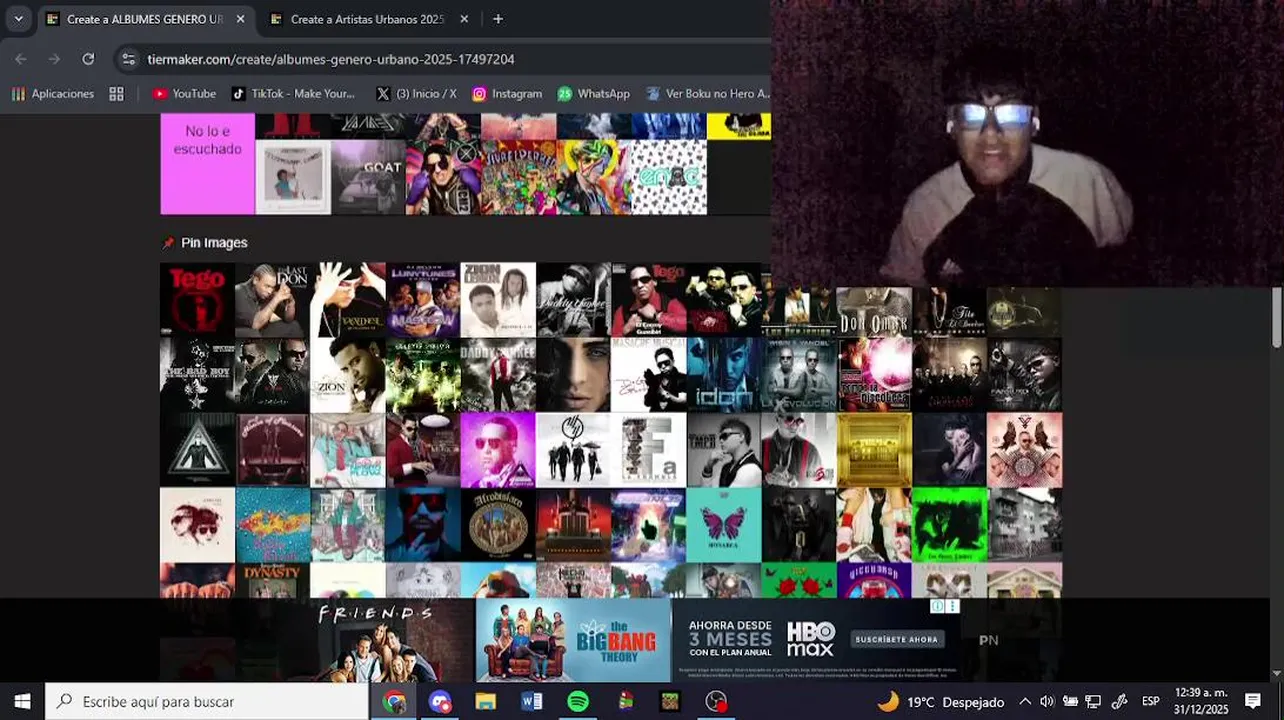The height and width of the screenshot is (720, 1284).
Task: Open the Ver Boku no Hero A... bookmark
Action: (707, 93)
